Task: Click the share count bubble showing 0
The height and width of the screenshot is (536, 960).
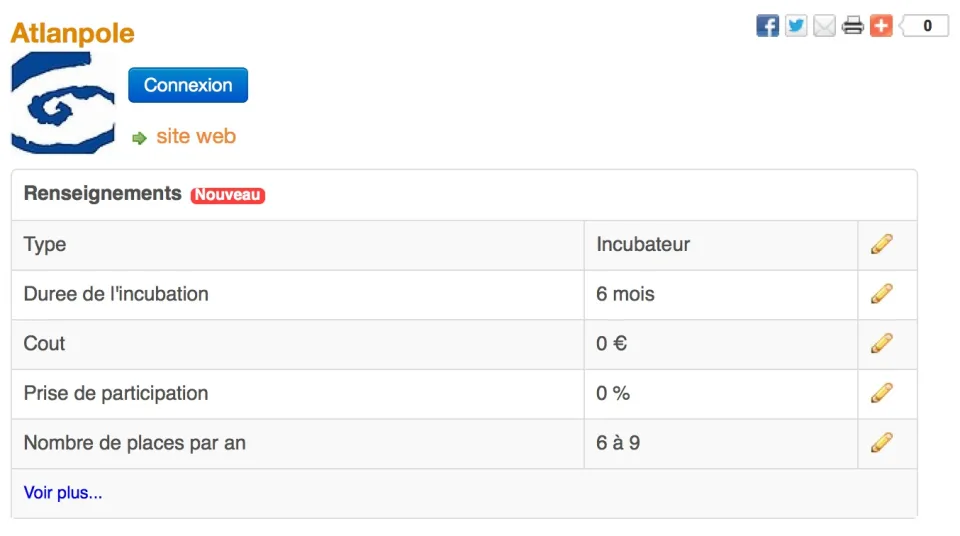Action: [x=924, y=26]
